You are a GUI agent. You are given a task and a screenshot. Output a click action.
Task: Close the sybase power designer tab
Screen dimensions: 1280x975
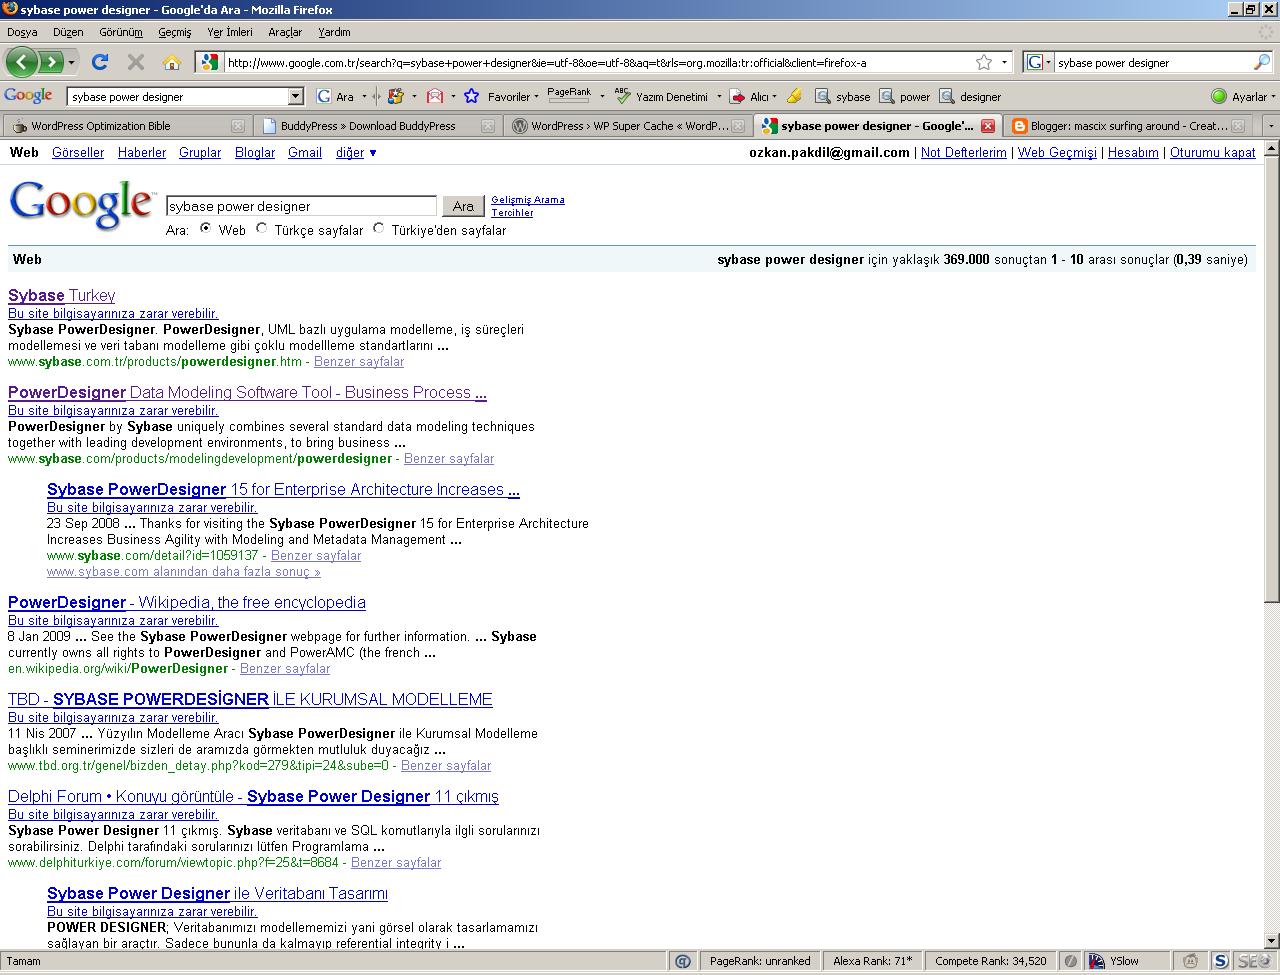(988, 126)
